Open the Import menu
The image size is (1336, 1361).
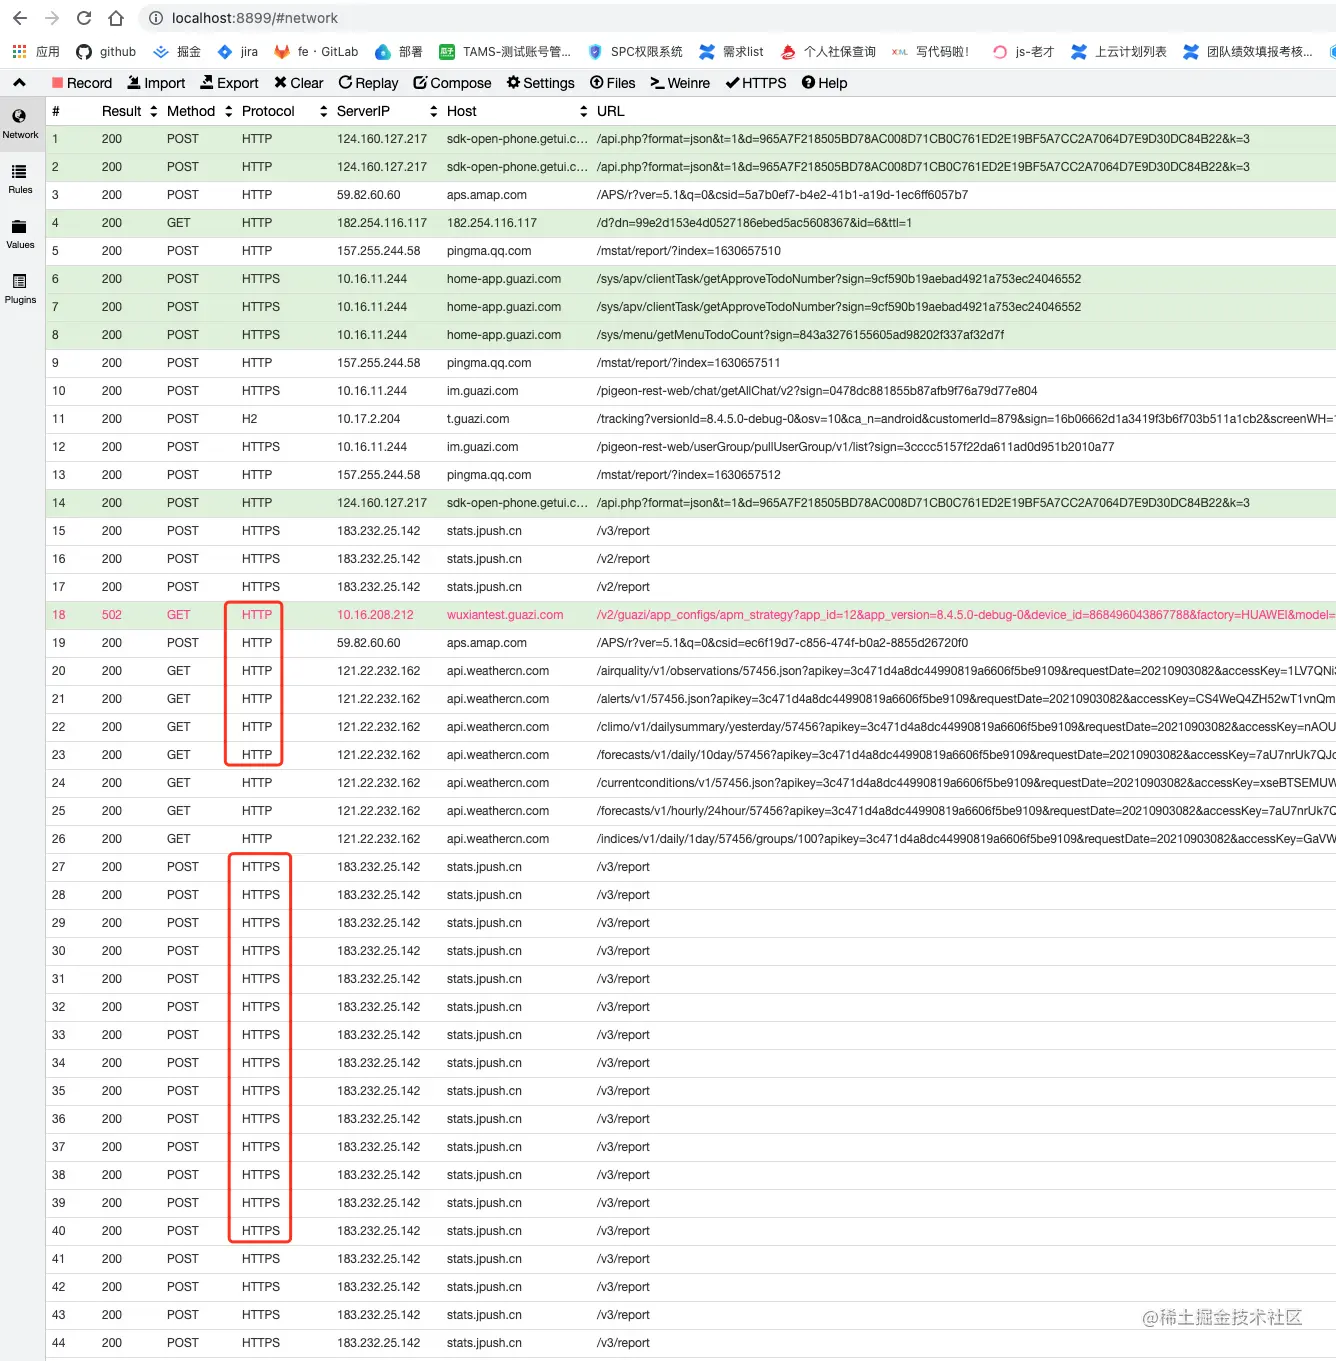tap(156, 83)
